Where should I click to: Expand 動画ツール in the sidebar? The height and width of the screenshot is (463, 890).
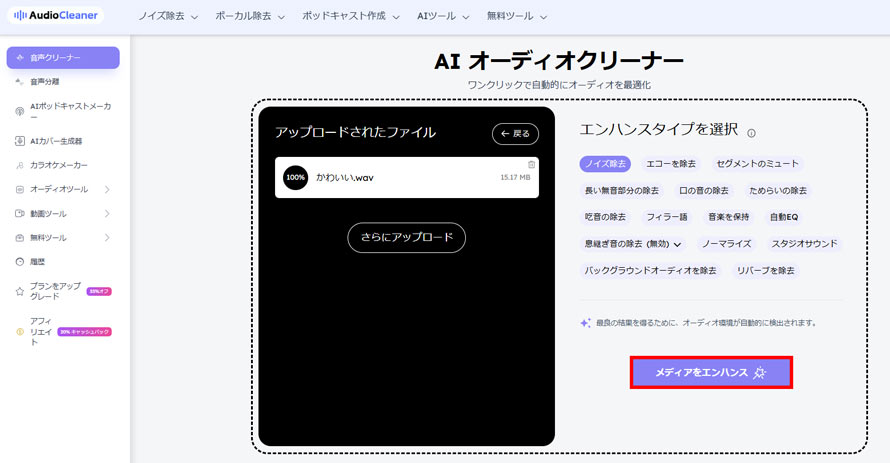[62, 213]
